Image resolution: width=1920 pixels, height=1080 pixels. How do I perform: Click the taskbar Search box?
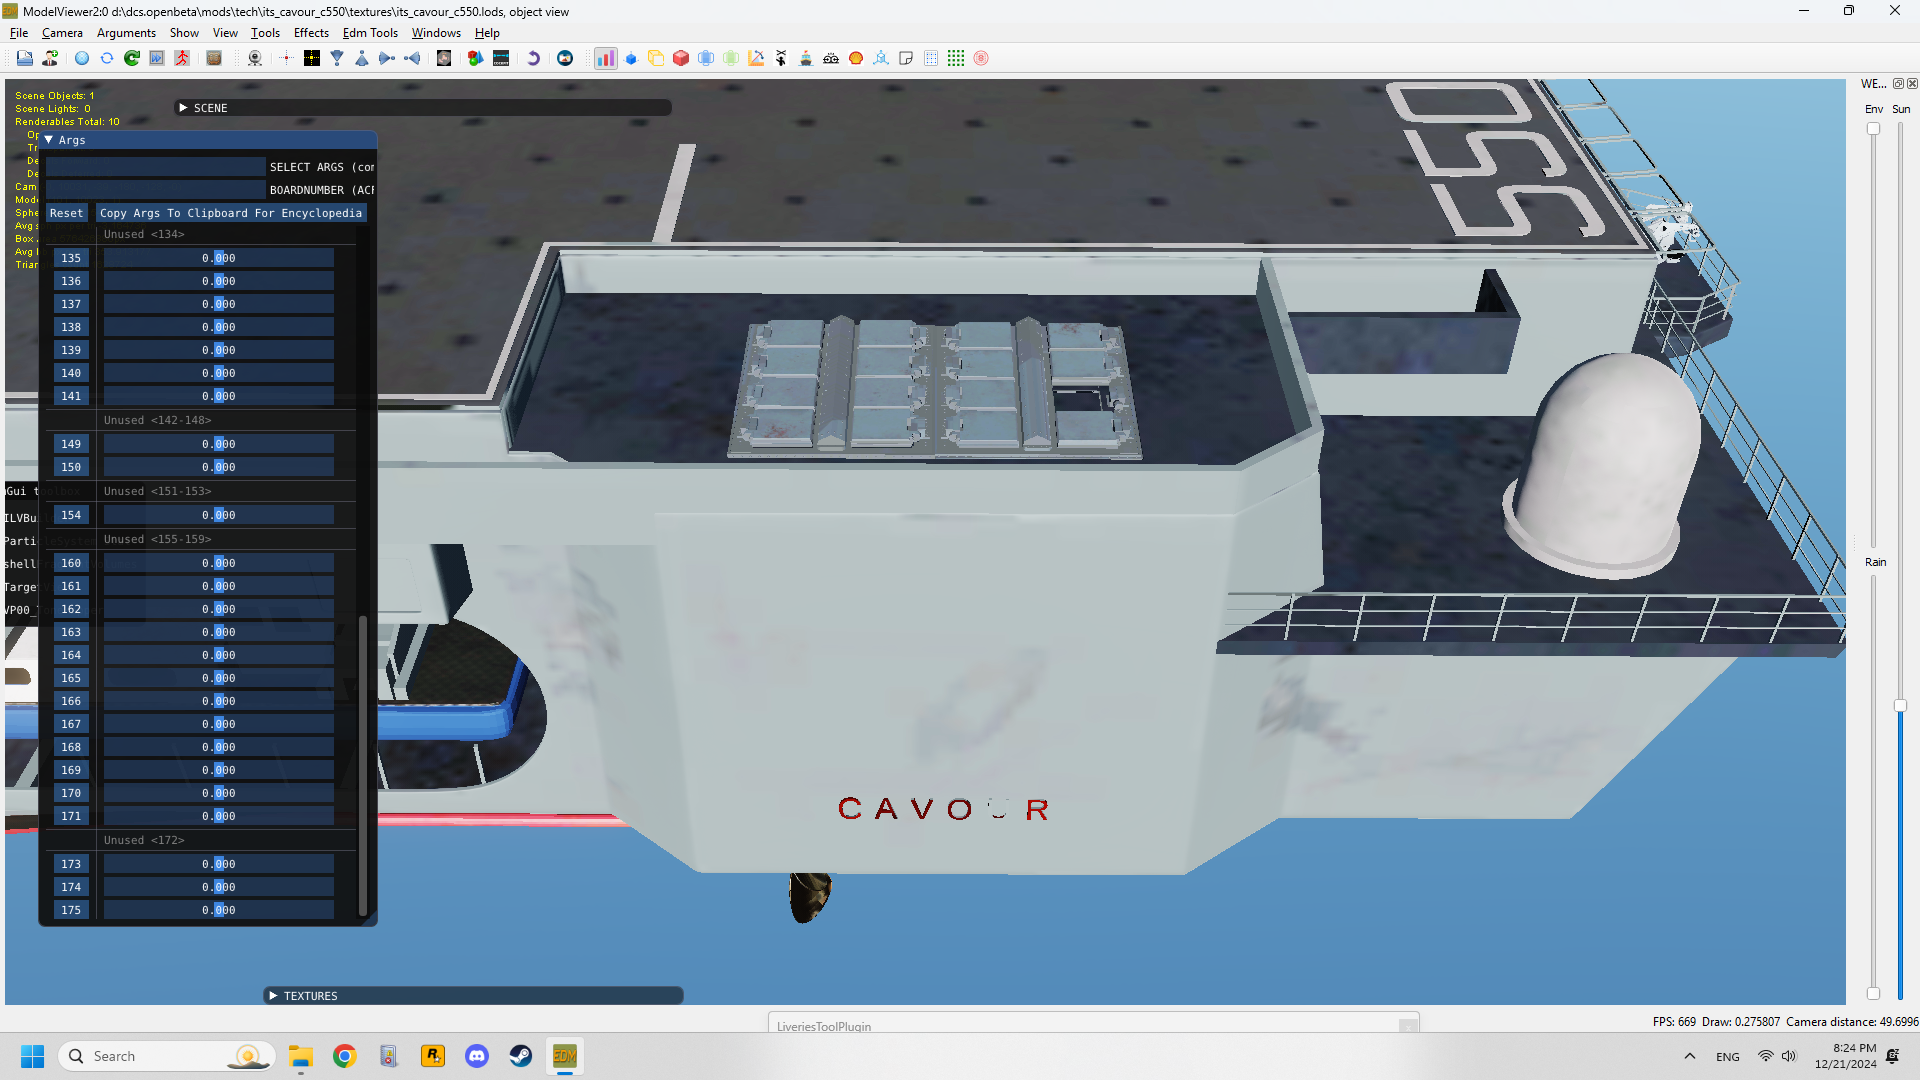pos(167,1056)
